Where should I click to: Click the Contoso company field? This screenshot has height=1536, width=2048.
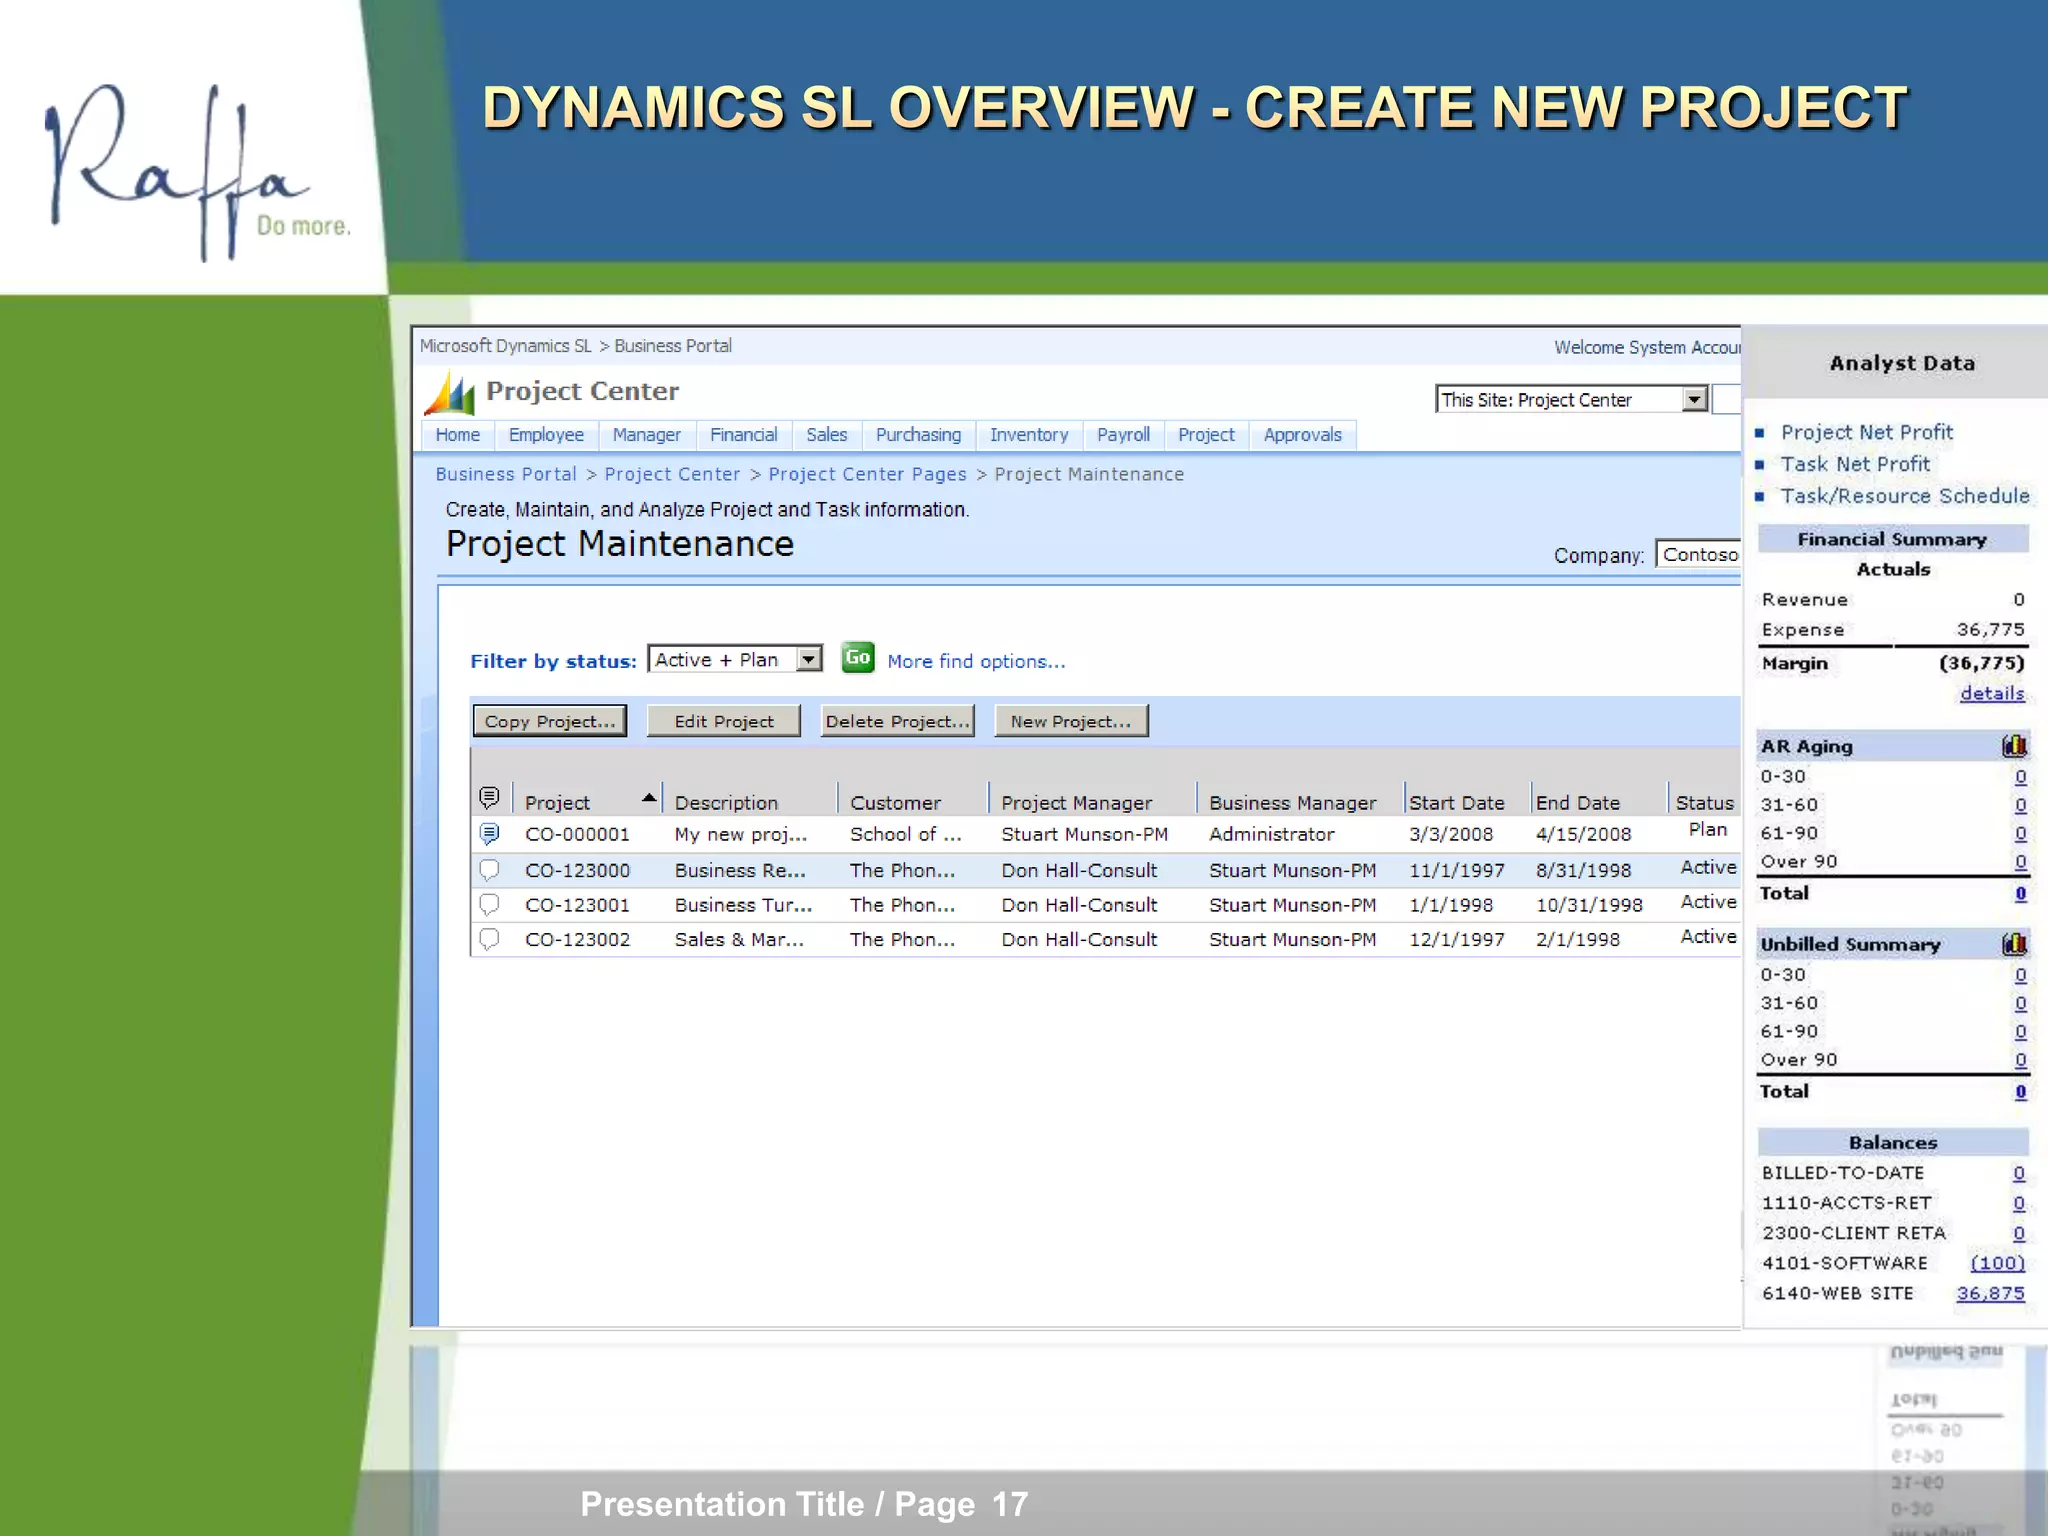click(1698, 555)
